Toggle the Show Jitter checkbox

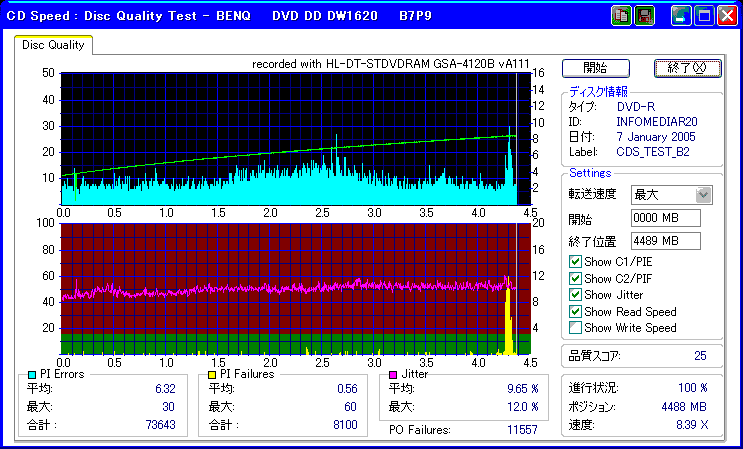pyautogui.click(x=575, y=295)
